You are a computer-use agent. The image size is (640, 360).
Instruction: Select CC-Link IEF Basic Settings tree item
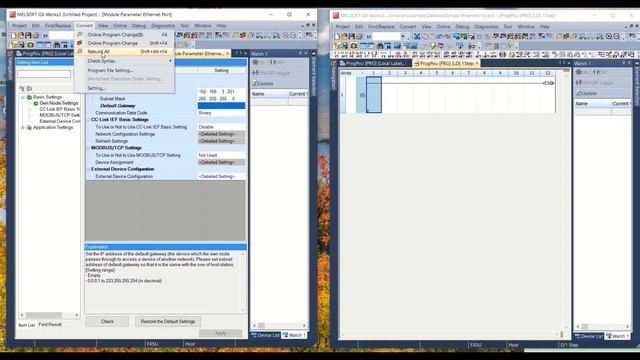60,109
